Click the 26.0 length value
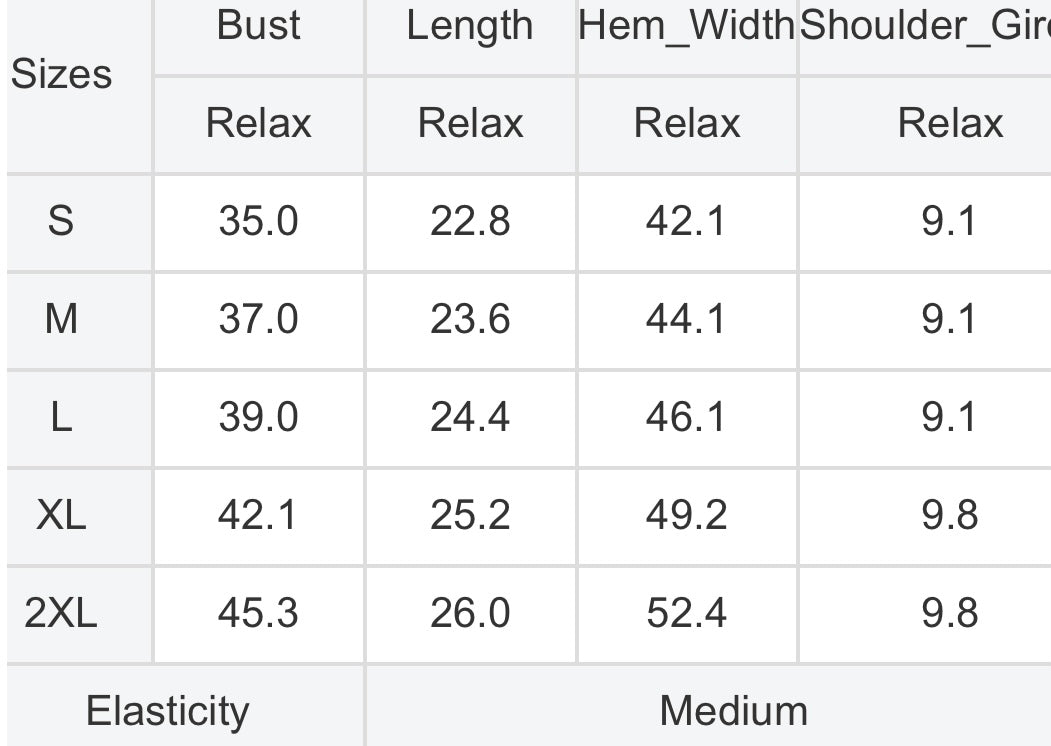This screenshot has width=1051, height=746. (x=470, y=613)
